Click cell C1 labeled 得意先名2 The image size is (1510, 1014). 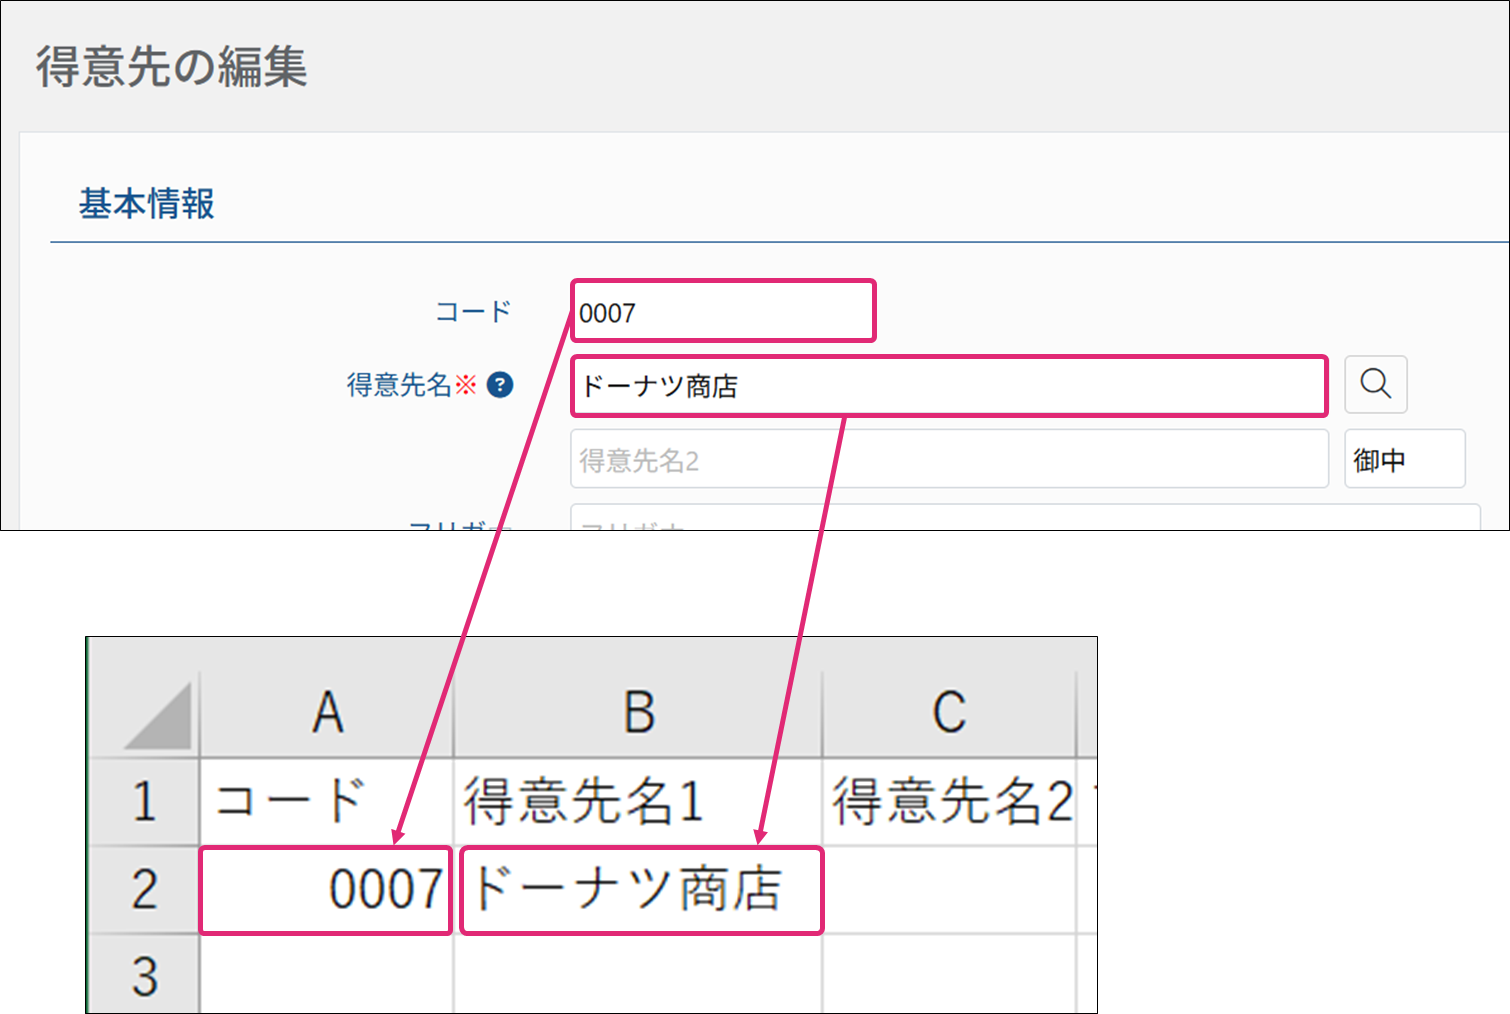(x=948, y=802)
